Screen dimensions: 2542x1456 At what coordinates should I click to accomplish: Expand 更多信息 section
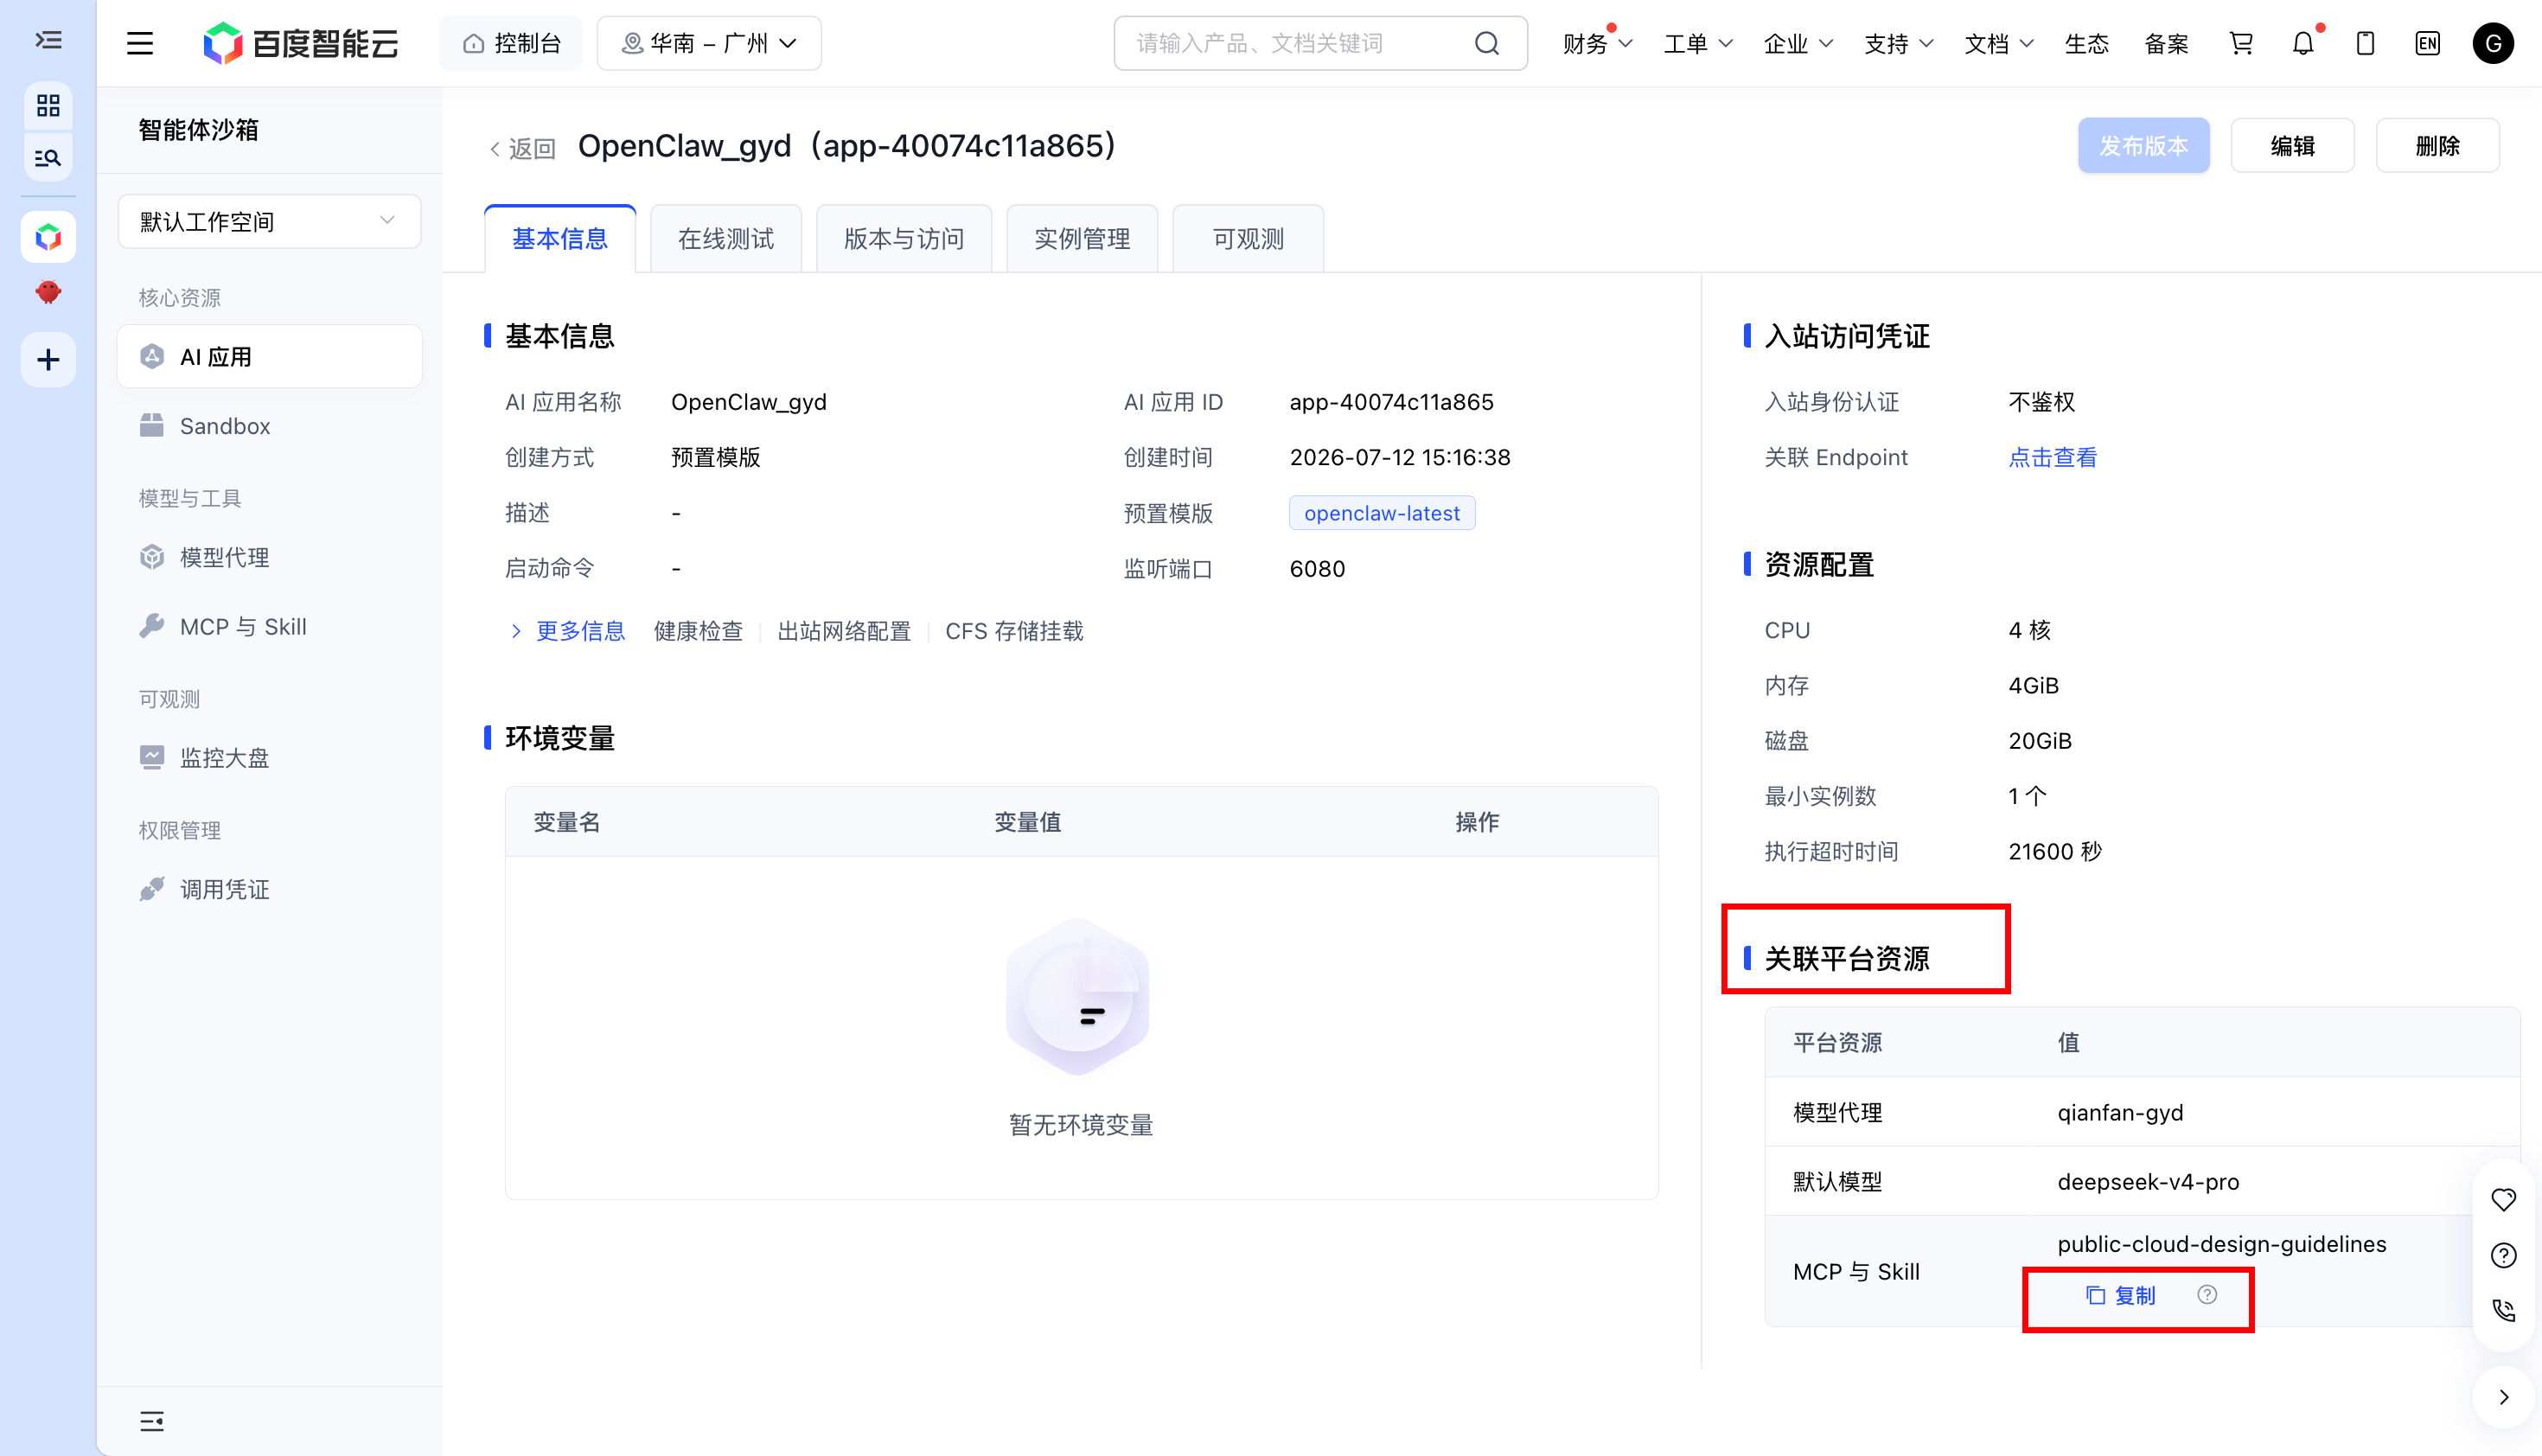click(x=568, y=631)
